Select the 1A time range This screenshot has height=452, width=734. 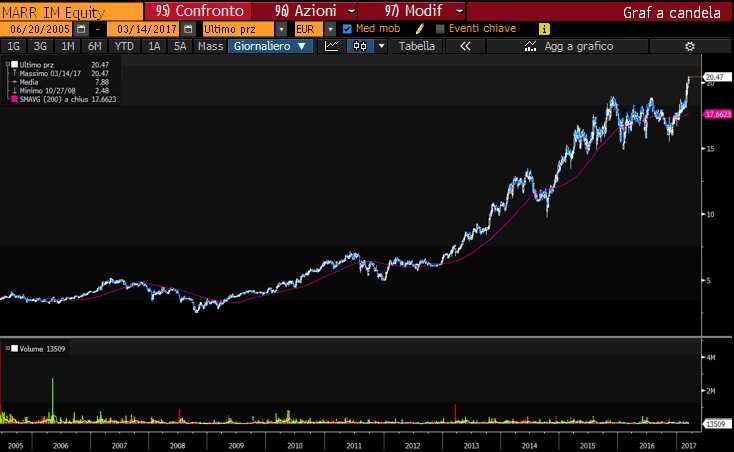click(x=154, y=46)
